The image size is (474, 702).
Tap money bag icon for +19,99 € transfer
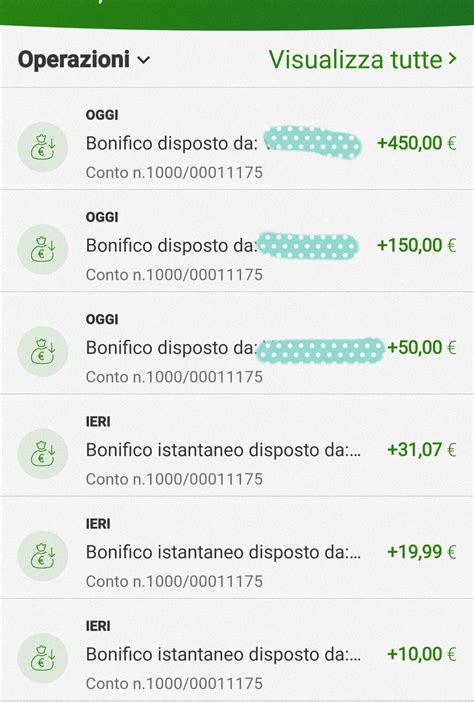coord(43,556)
